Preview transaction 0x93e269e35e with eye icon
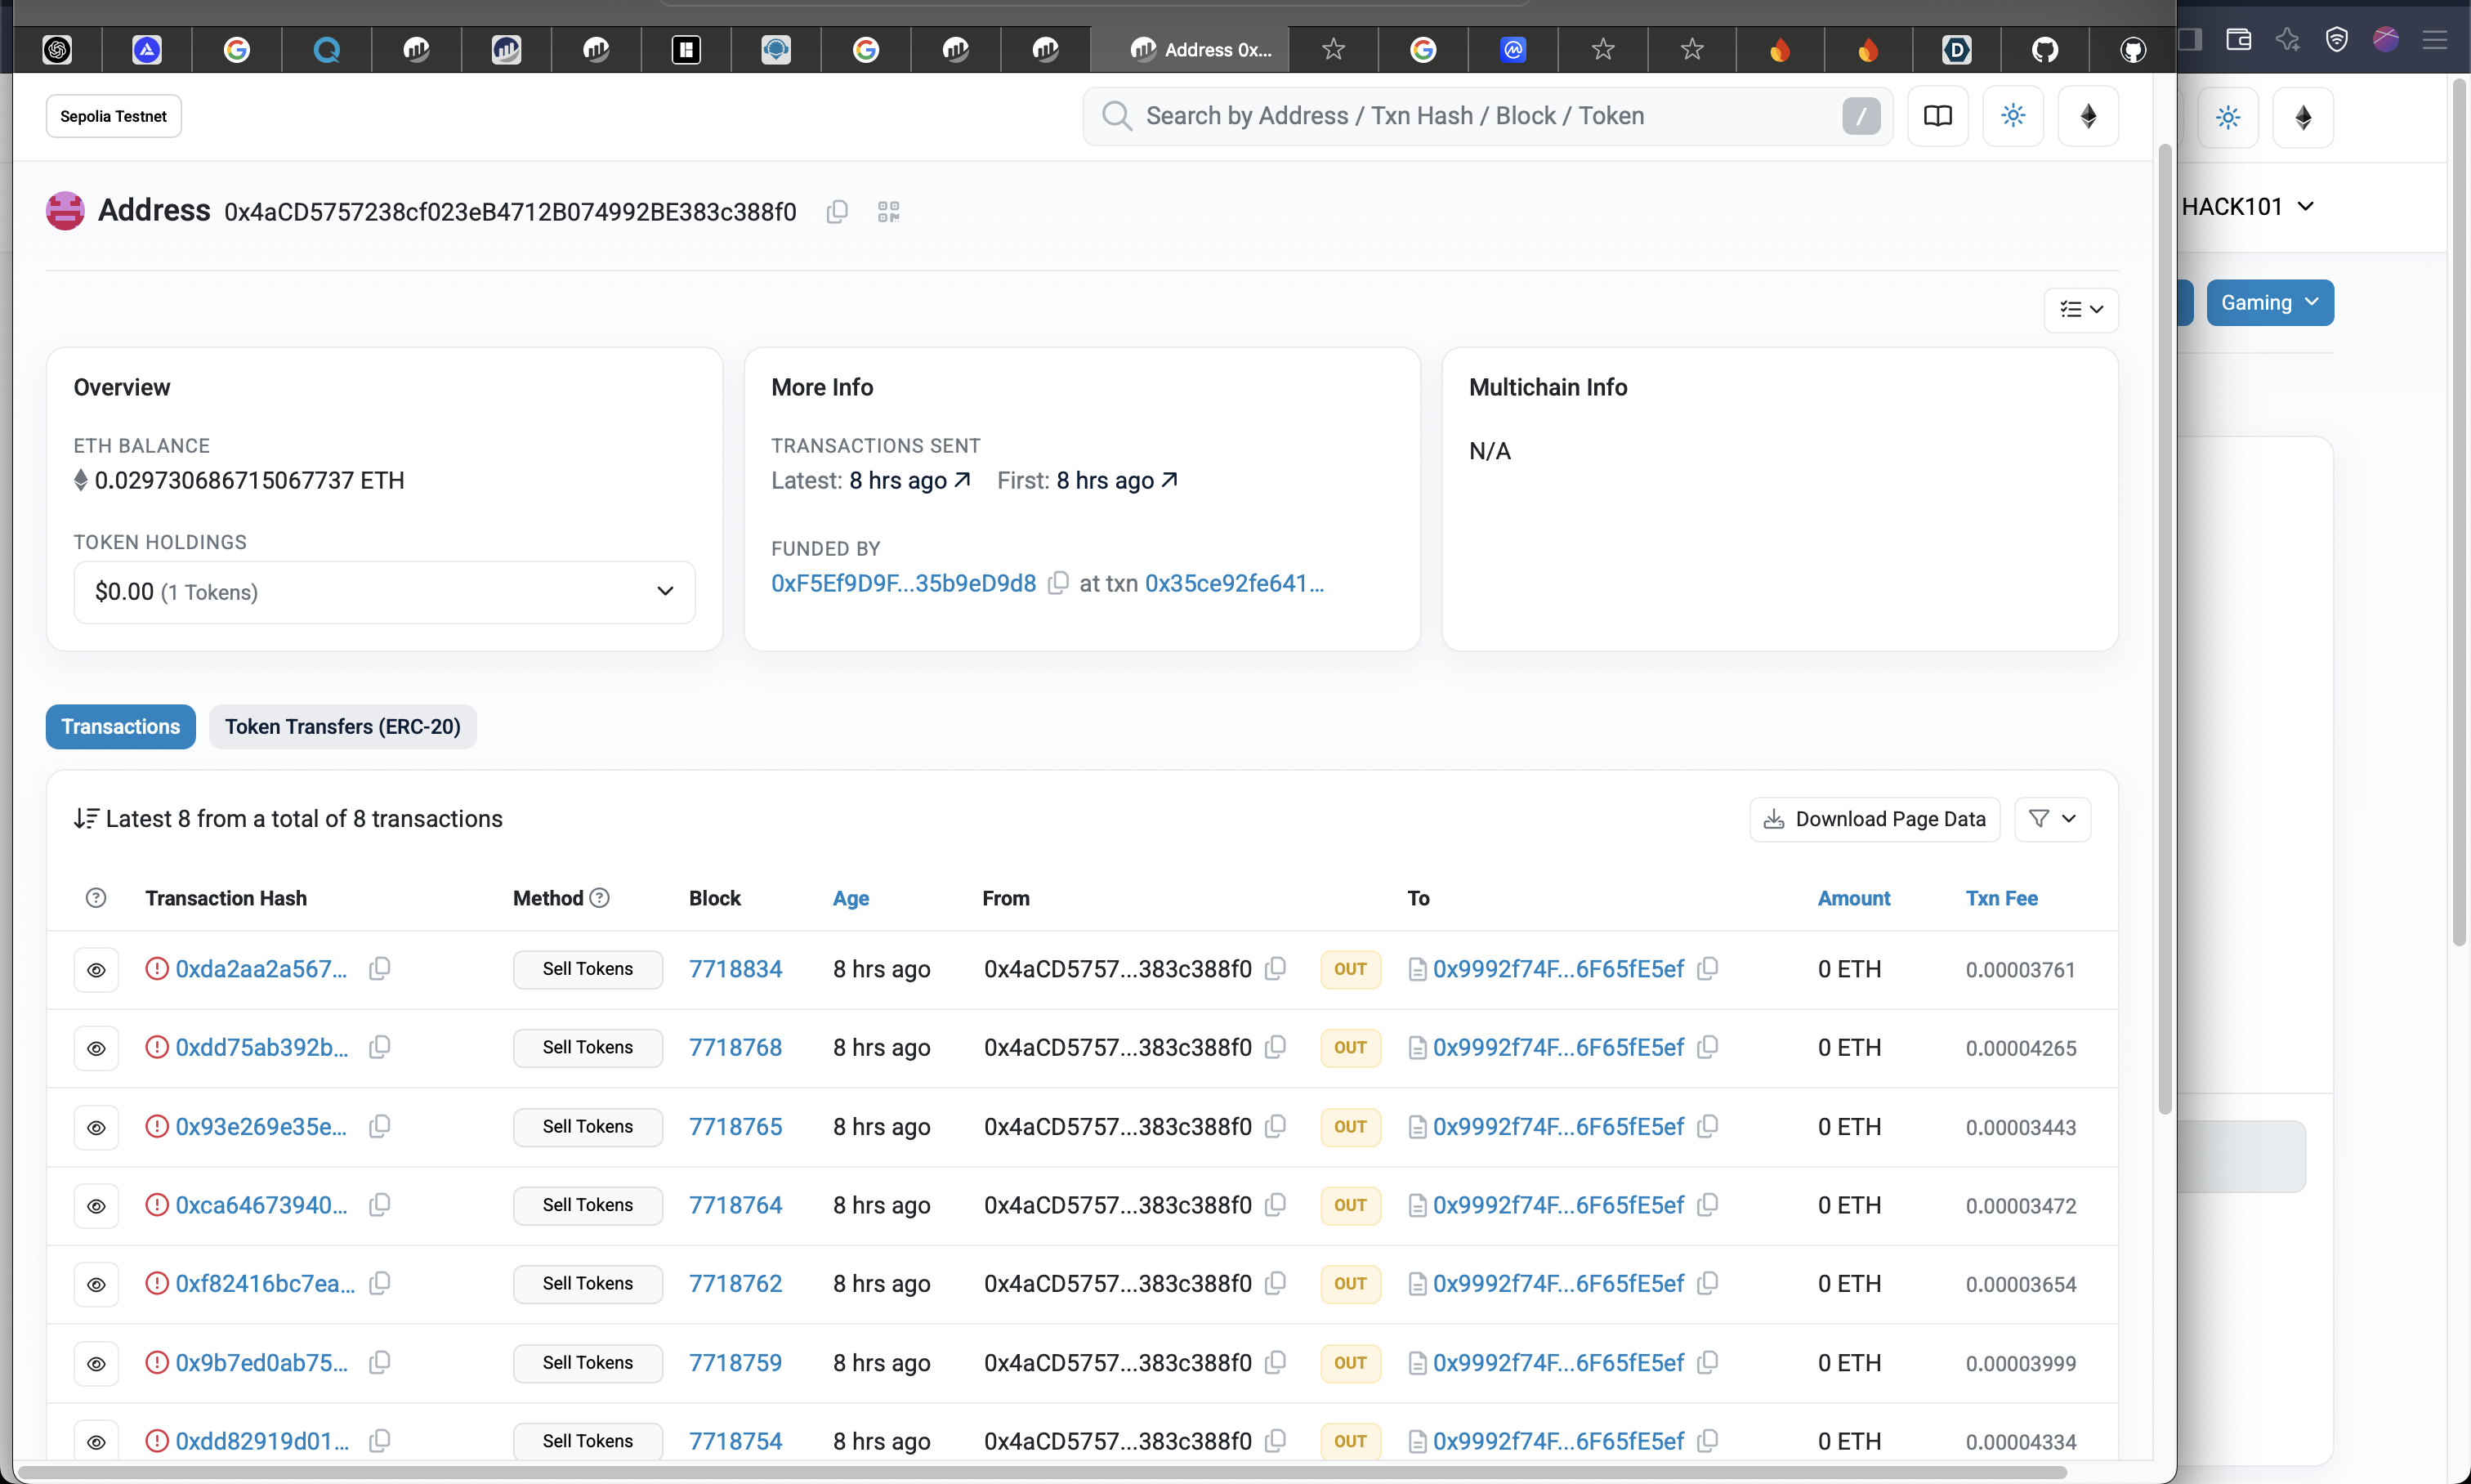This screenshot has width=2471, height=1484. tap(96, 1127)
